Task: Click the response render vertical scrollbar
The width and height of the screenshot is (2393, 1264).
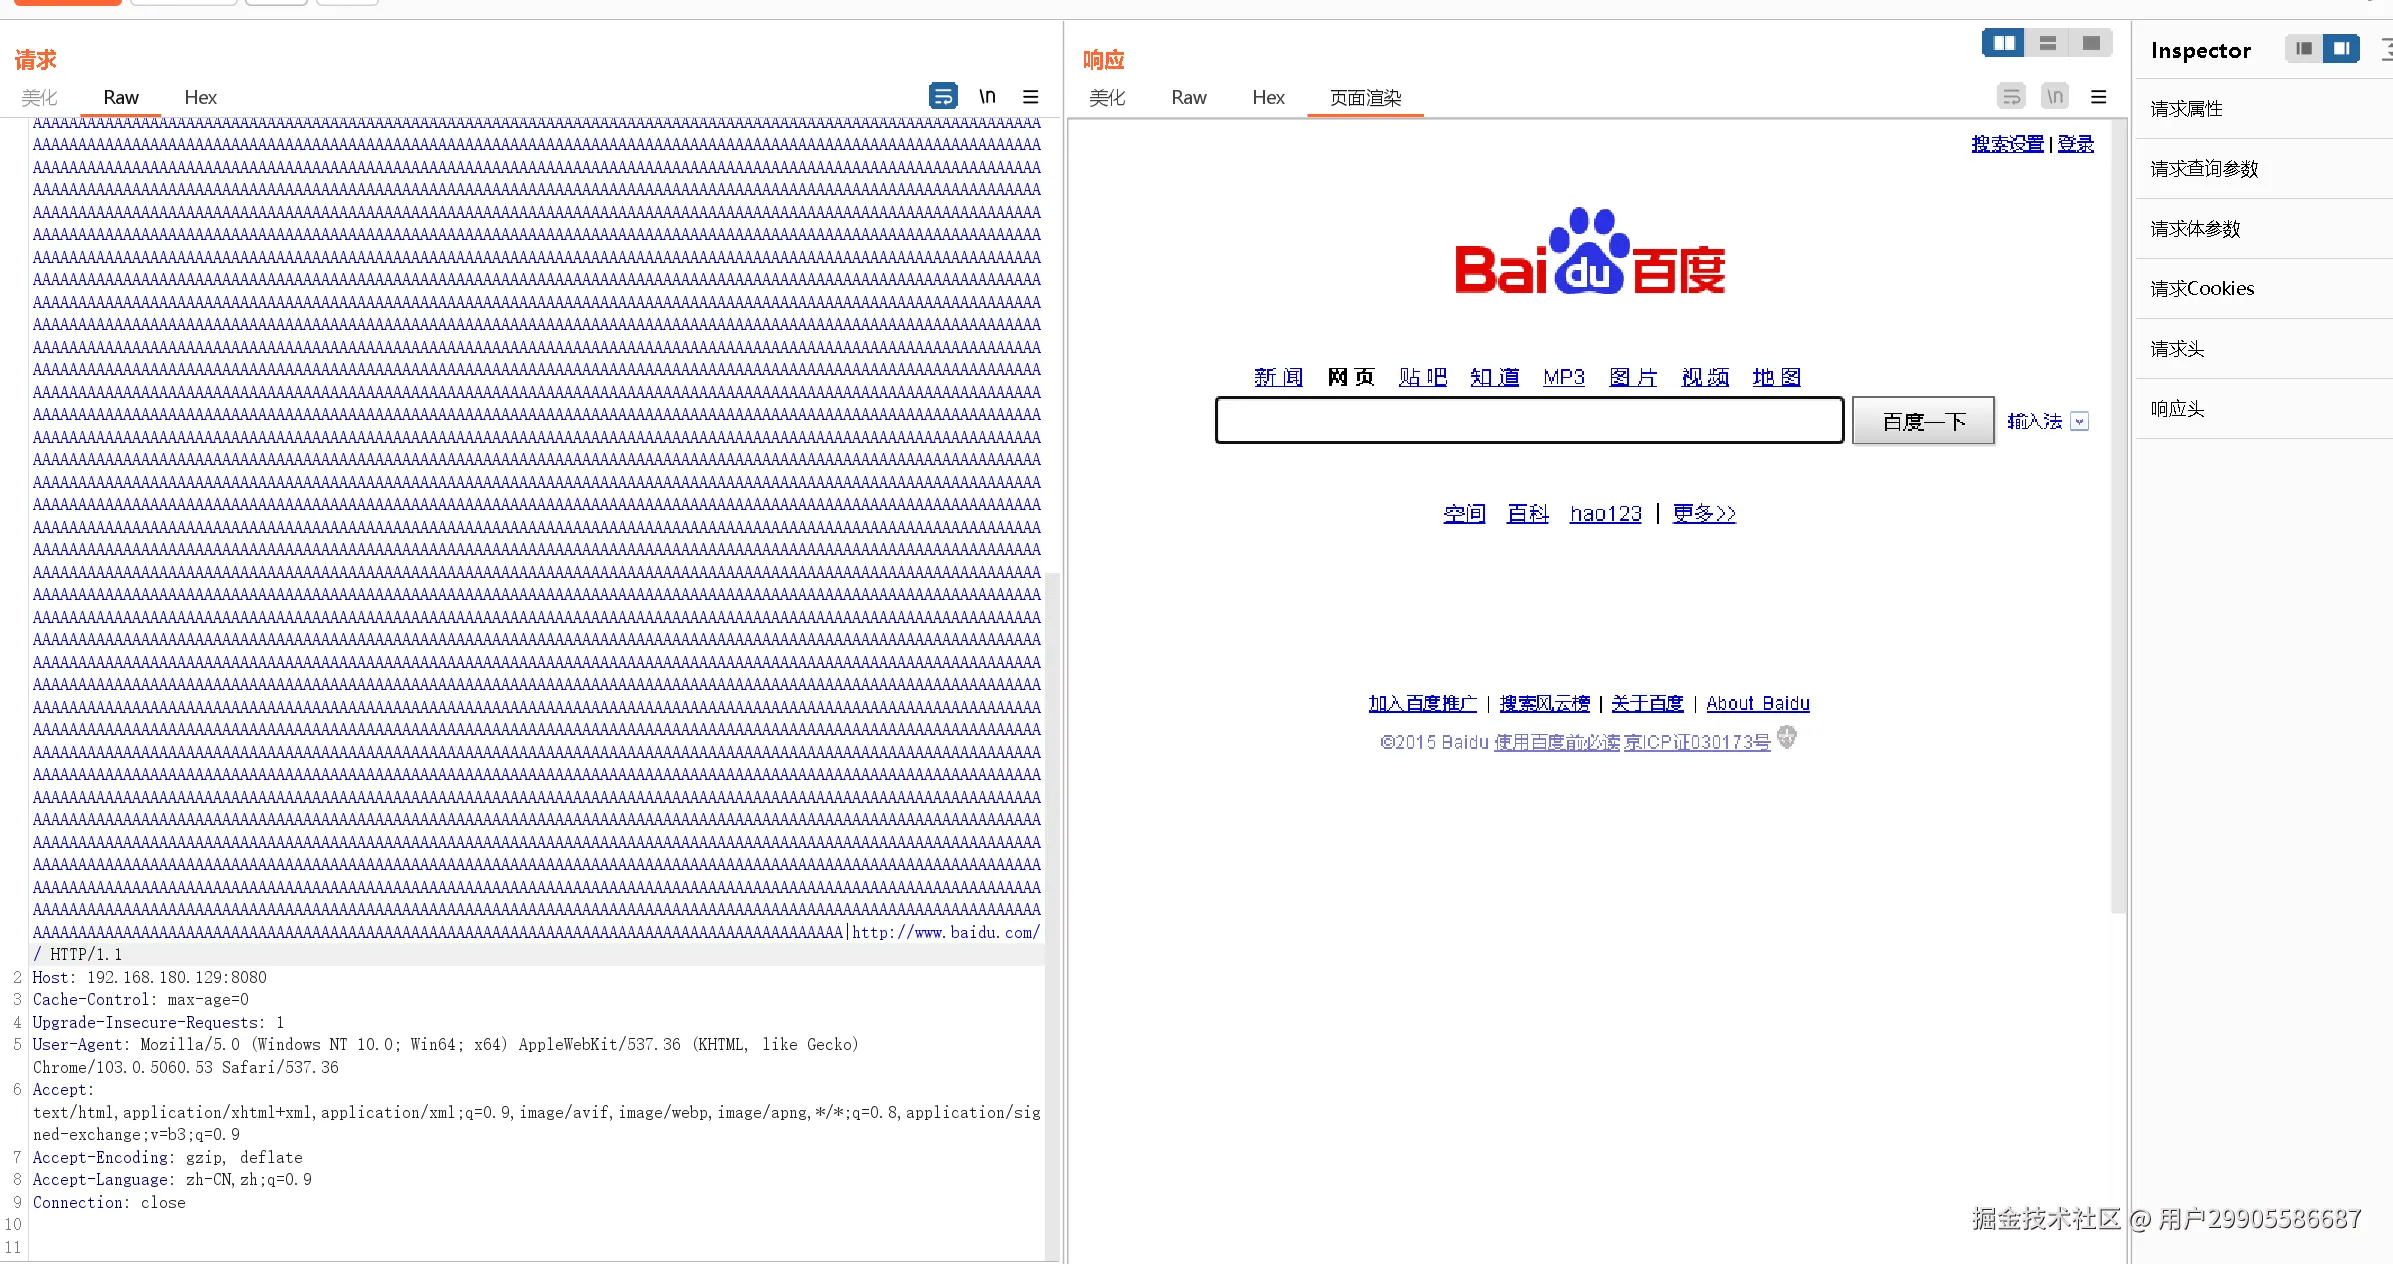Action: (x=2118, y=515)
